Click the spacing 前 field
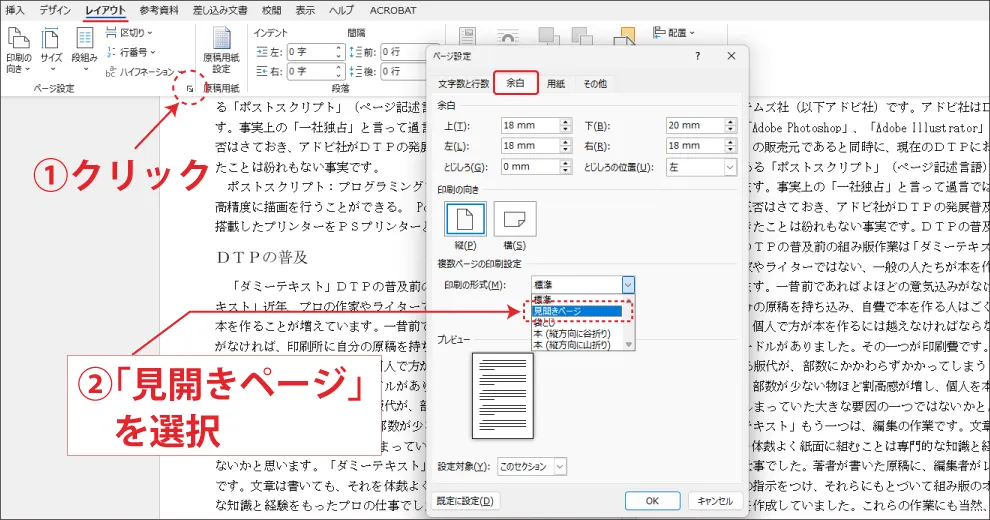Image resolution: width=990 pixels, height=520 pixels. pyautogui.click(x=403, y=52)
